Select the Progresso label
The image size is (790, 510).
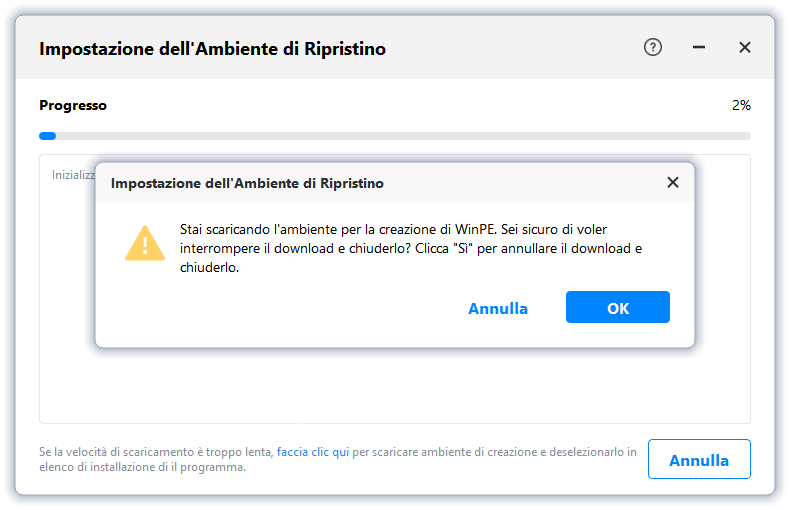pyautogui.click(x=73, y=105)
